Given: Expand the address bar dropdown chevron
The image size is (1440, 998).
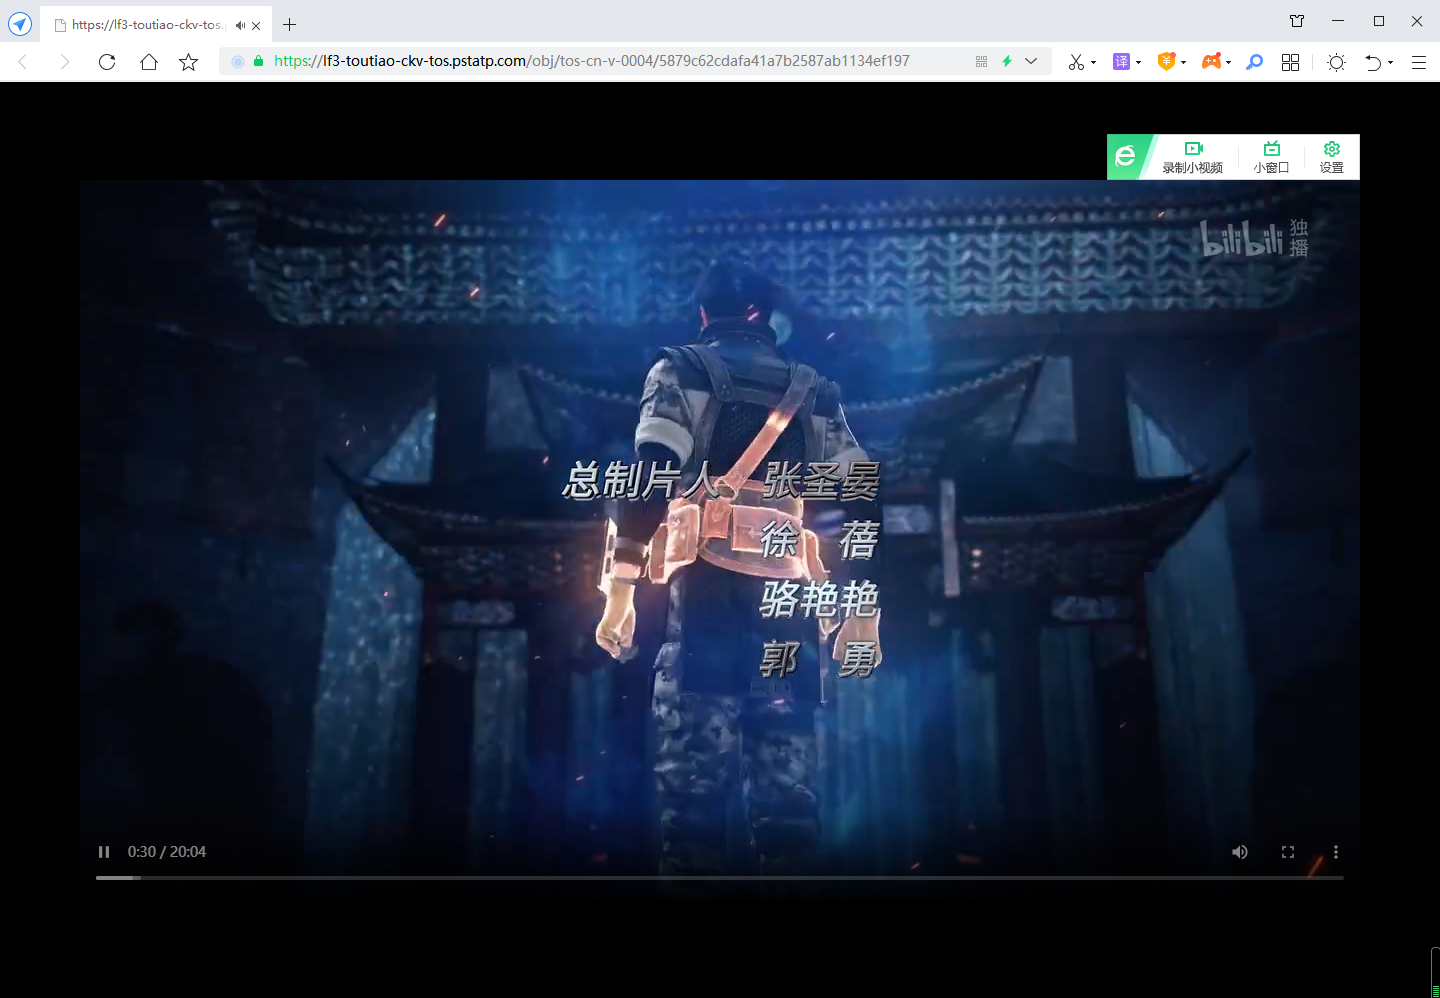Looking at the screenshot, I should tap(1031, 61).
